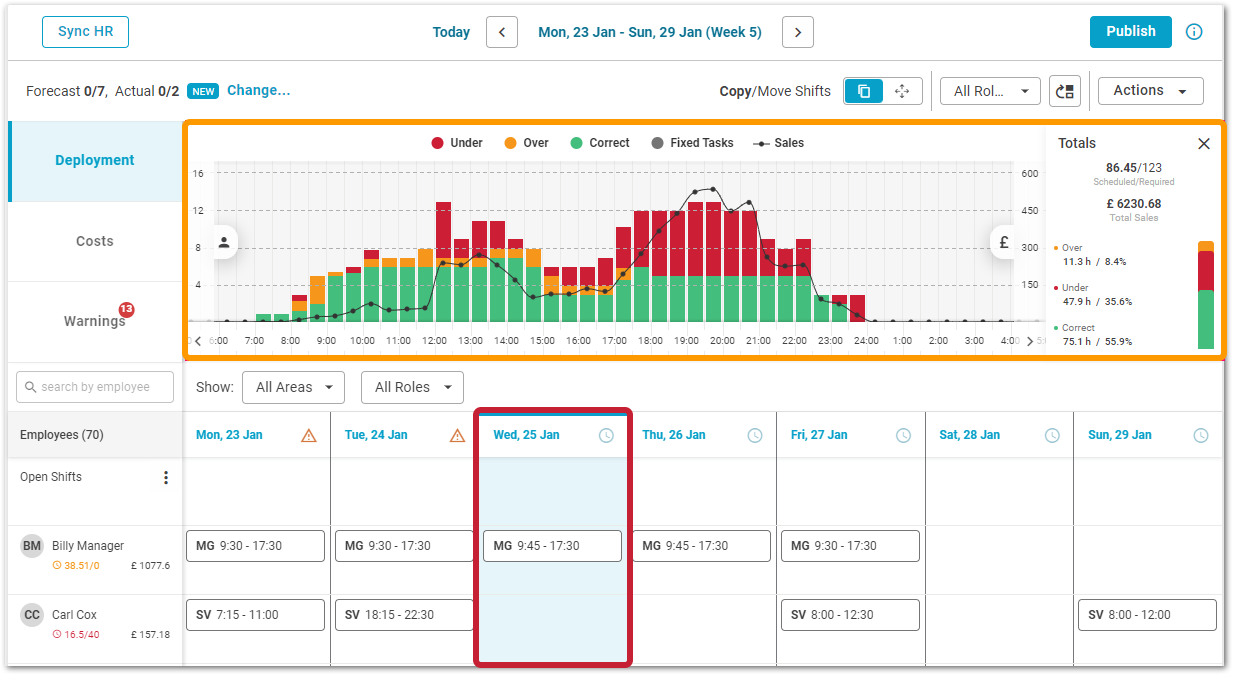The height and width of the screenshot is (675, 1233).
Task: Switch to the Costs tab
Action: tap(95, 241)
